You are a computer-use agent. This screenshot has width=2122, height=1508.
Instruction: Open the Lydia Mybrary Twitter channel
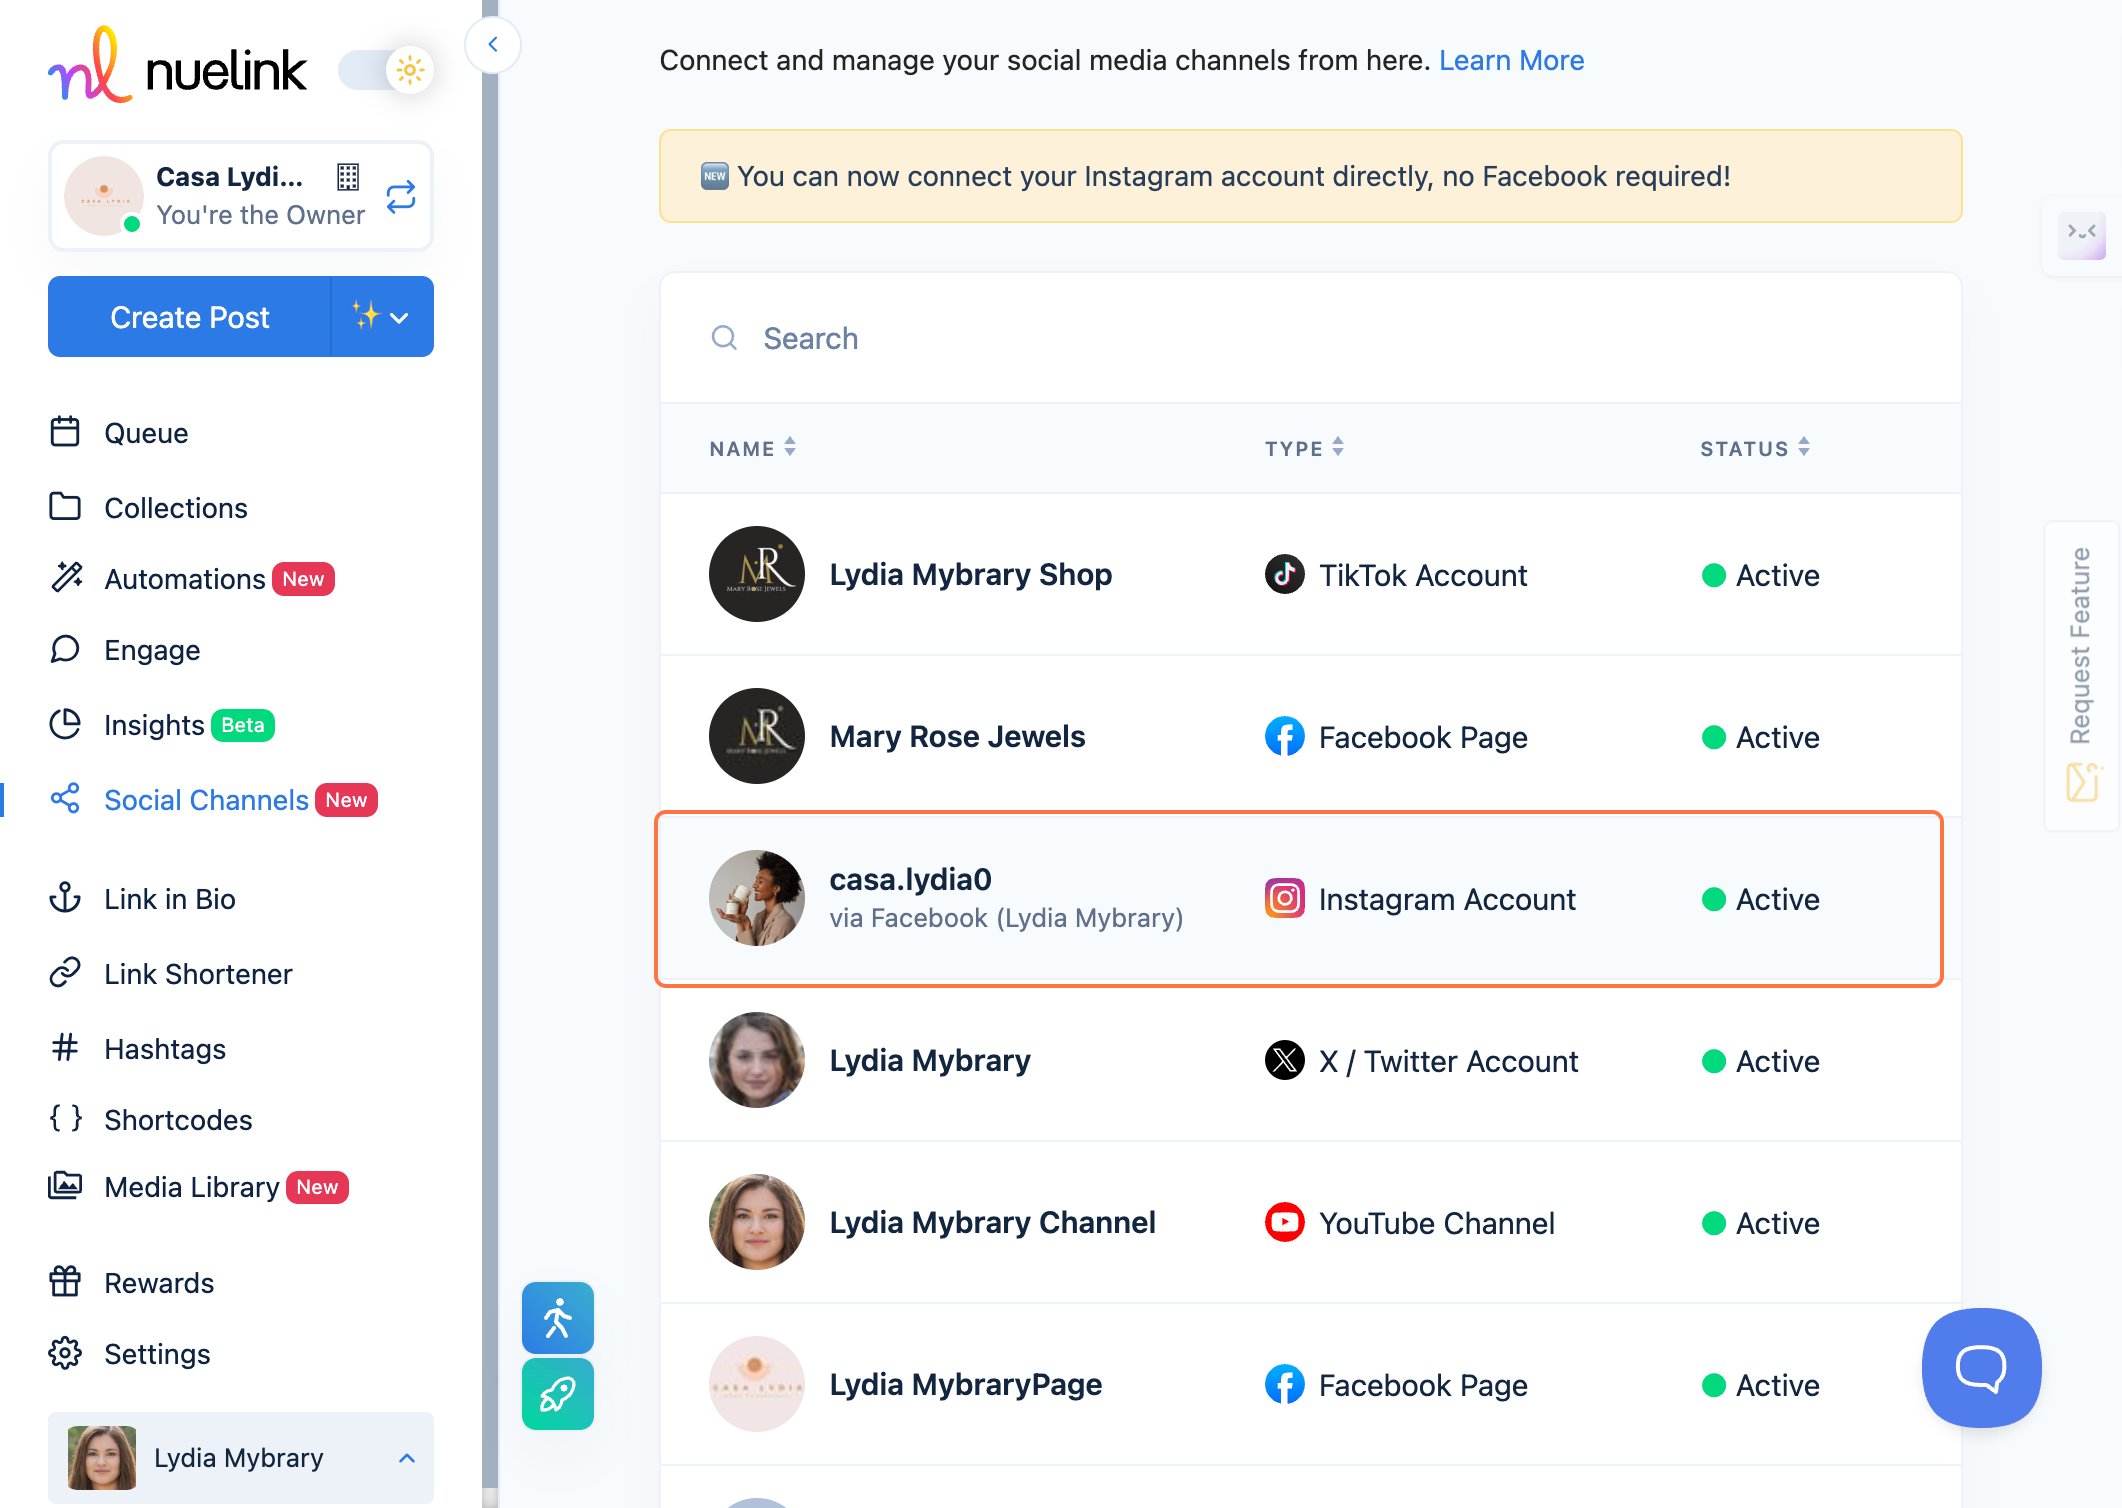pos(1310,1060)
